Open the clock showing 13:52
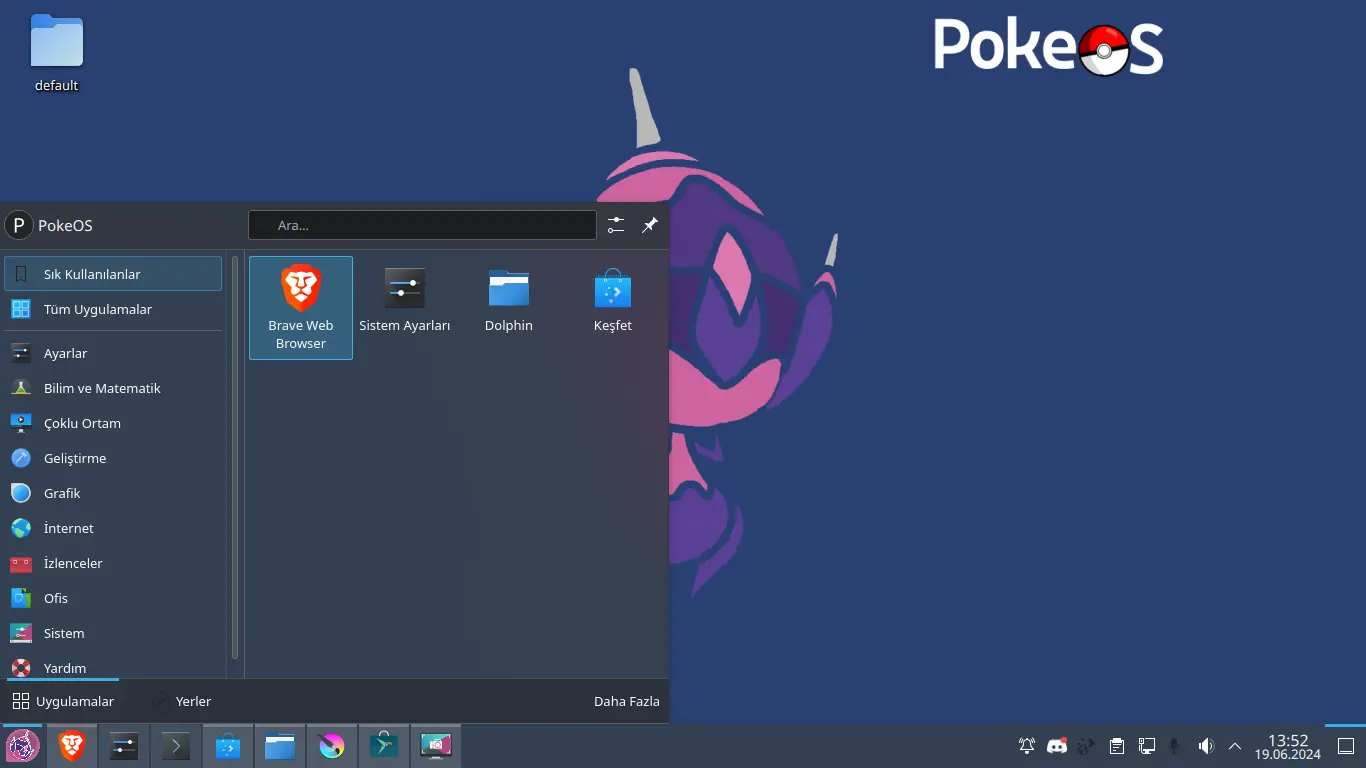The image size is (1366, 768). 1288,746
